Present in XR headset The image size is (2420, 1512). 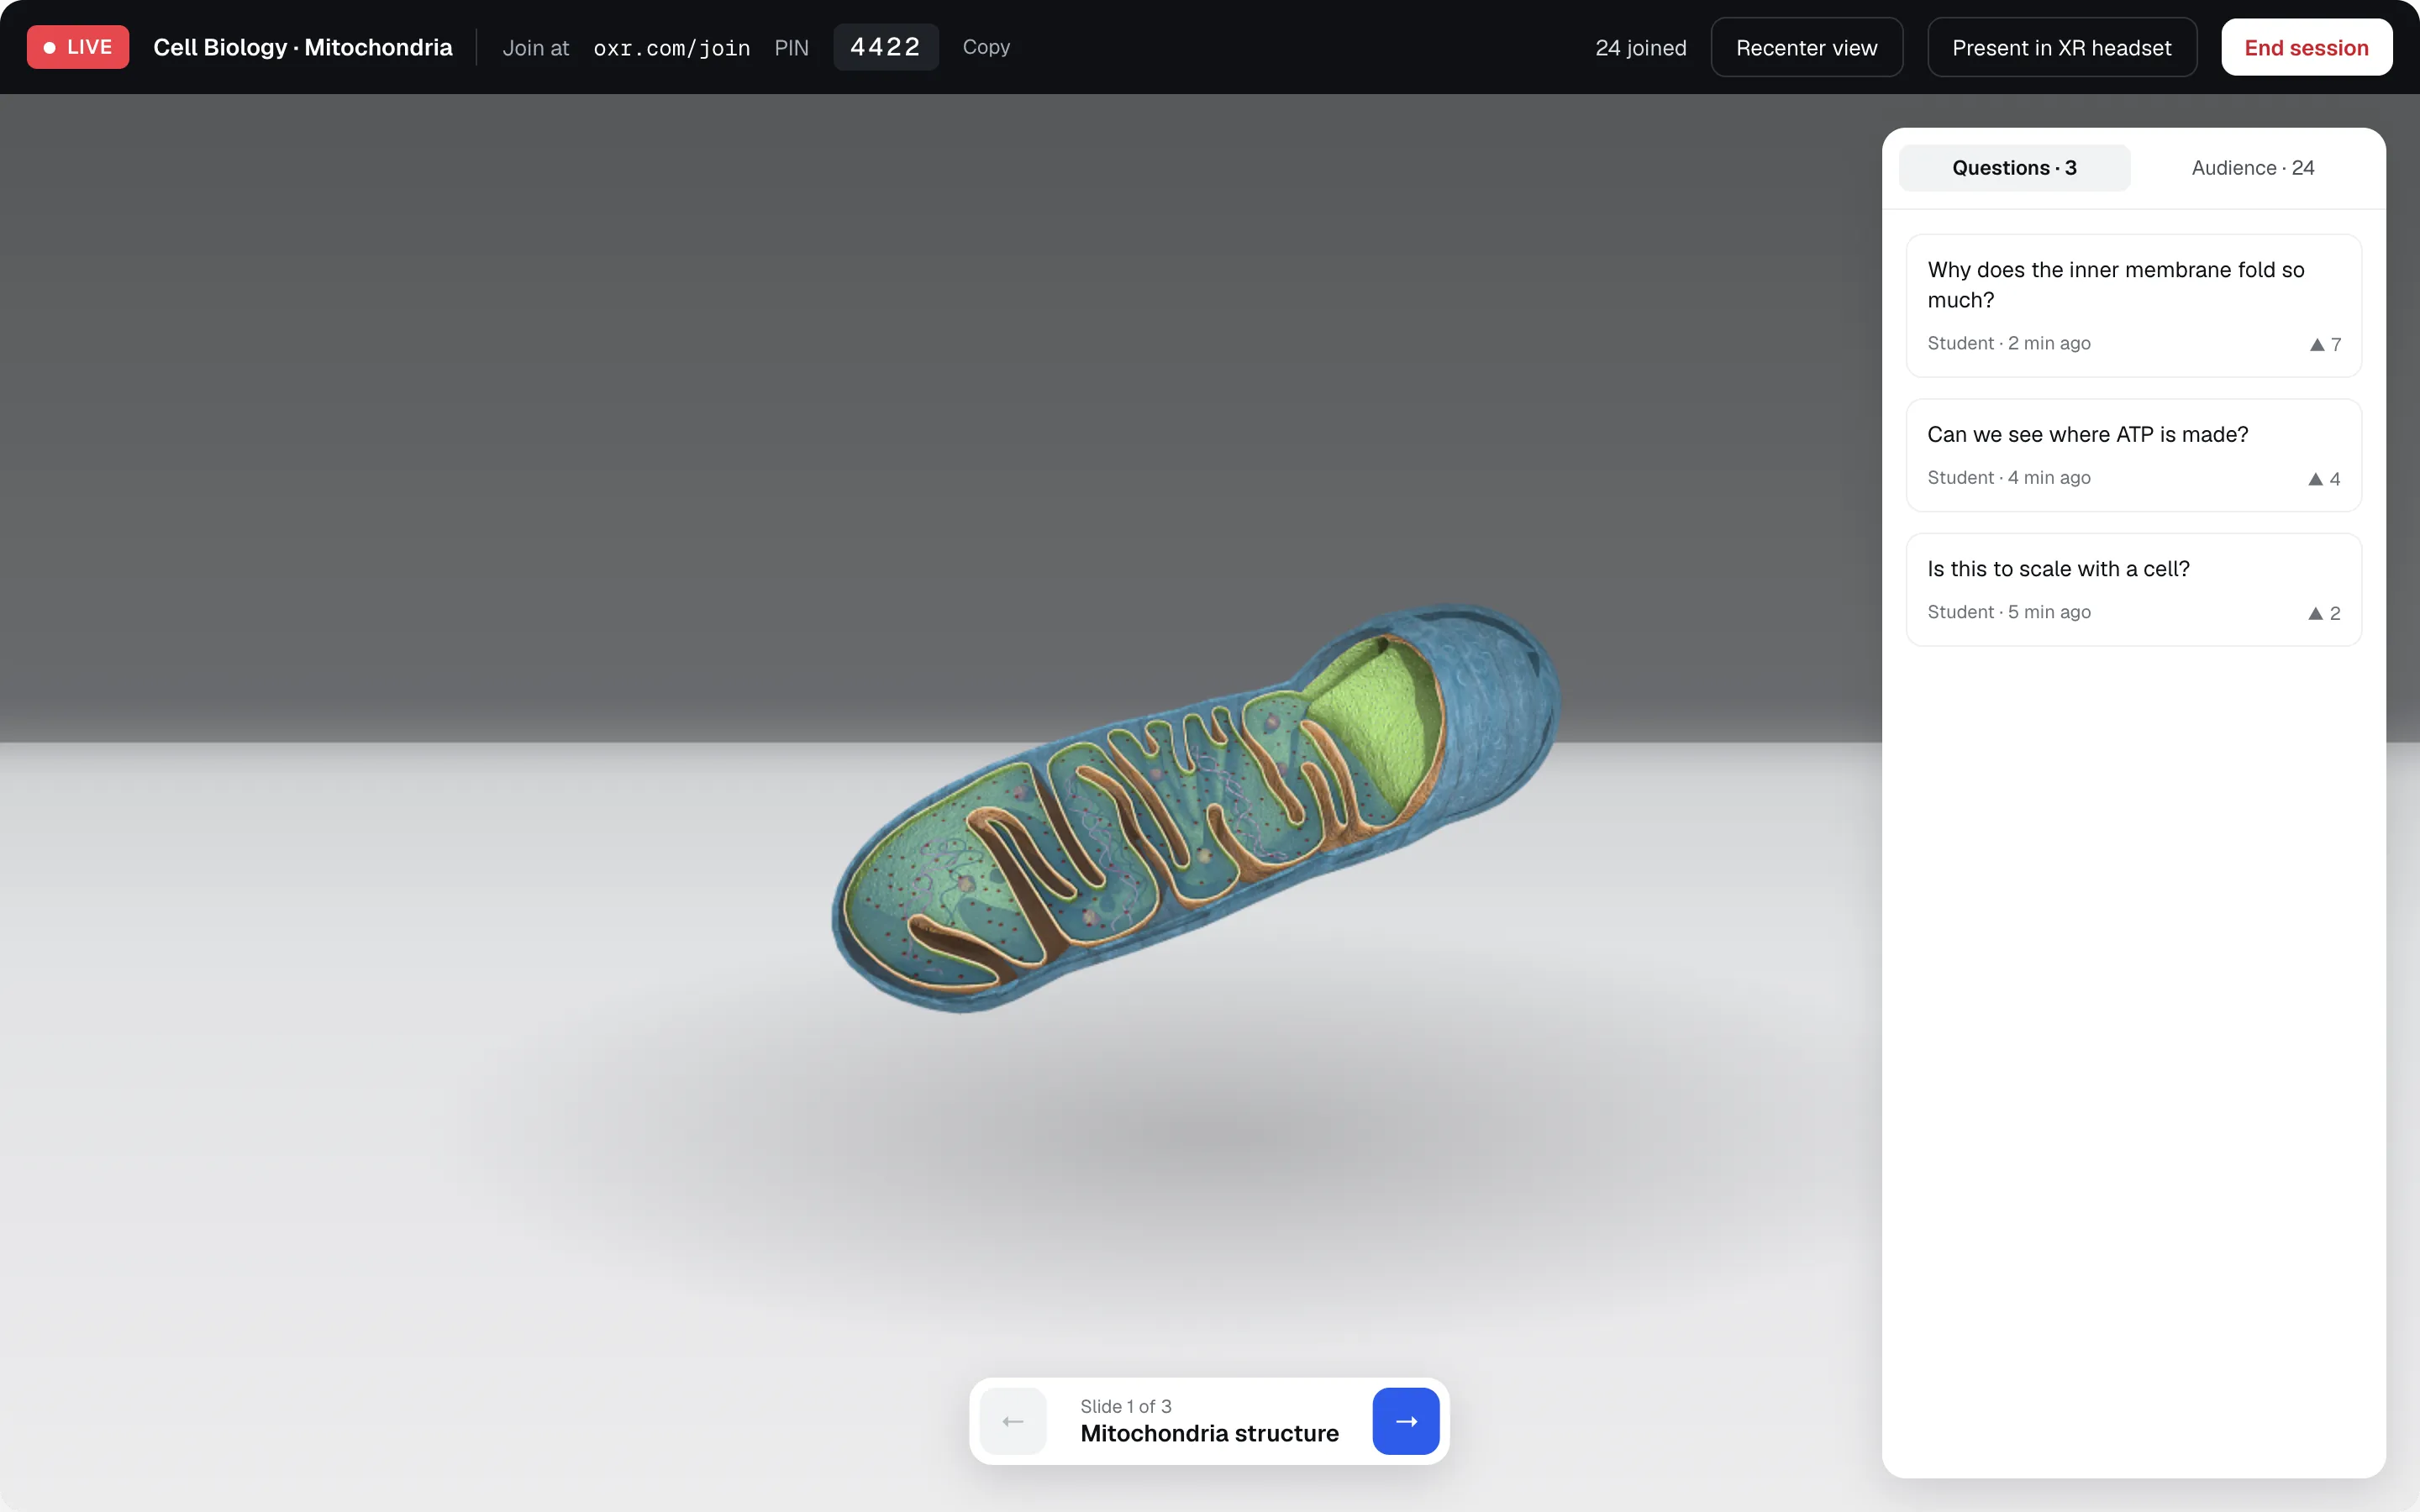tap(2061, 47)
